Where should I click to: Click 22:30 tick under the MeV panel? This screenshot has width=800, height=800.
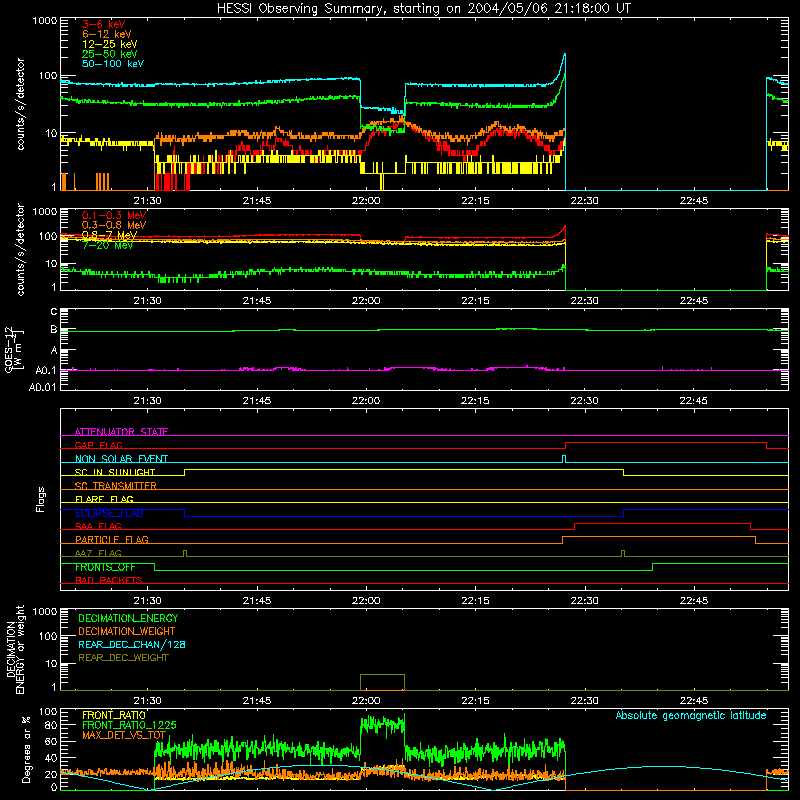click(584, 301)
